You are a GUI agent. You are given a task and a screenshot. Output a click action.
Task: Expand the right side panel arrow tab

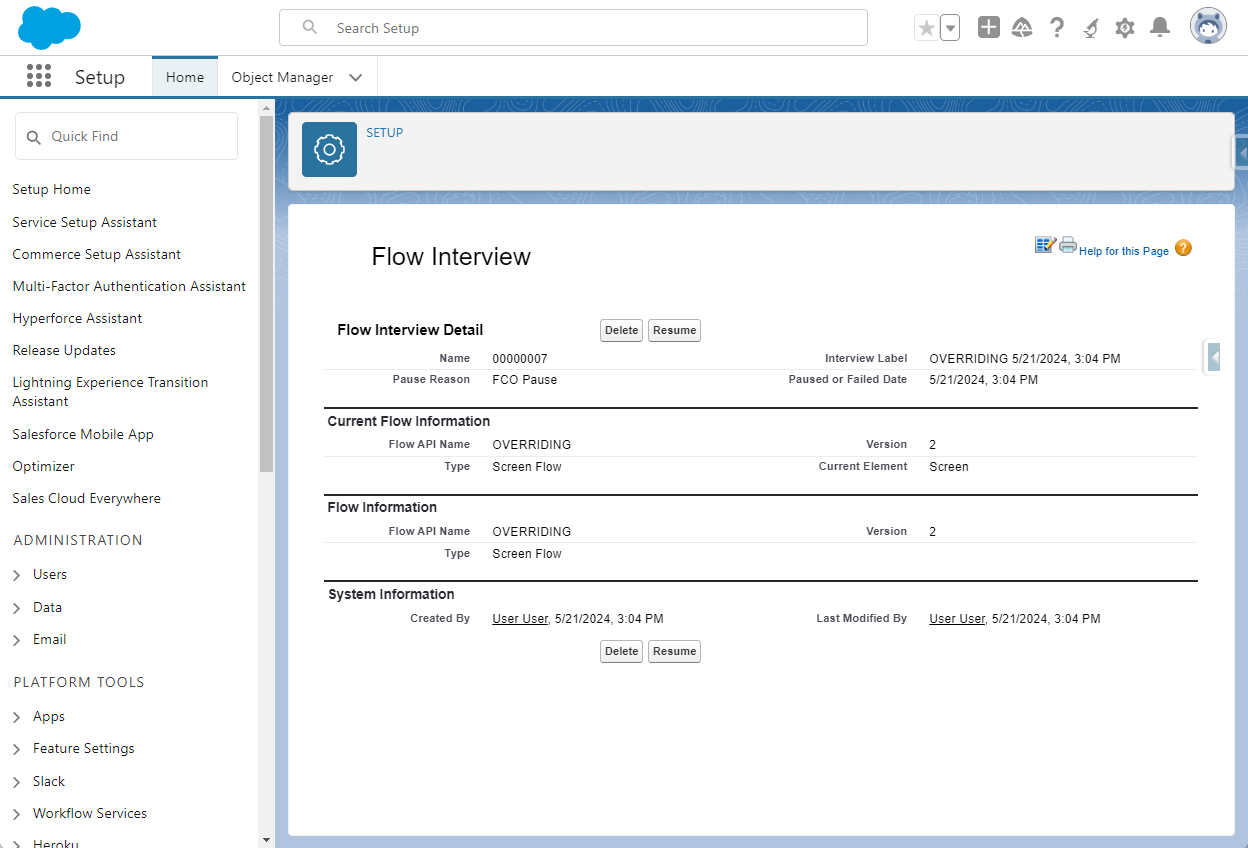coord(1213,357)
